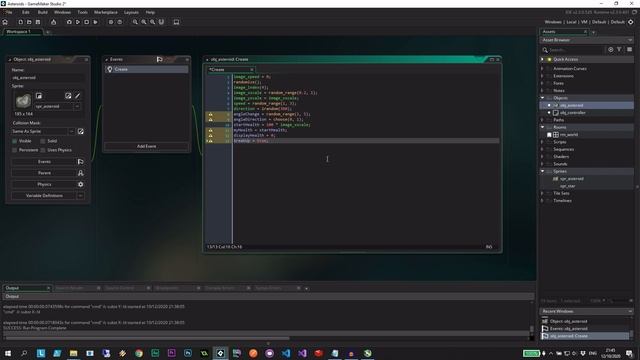The image size is (640, 360).
Task: Open the laptop mode toolbar icon
Action: (176, 22)
